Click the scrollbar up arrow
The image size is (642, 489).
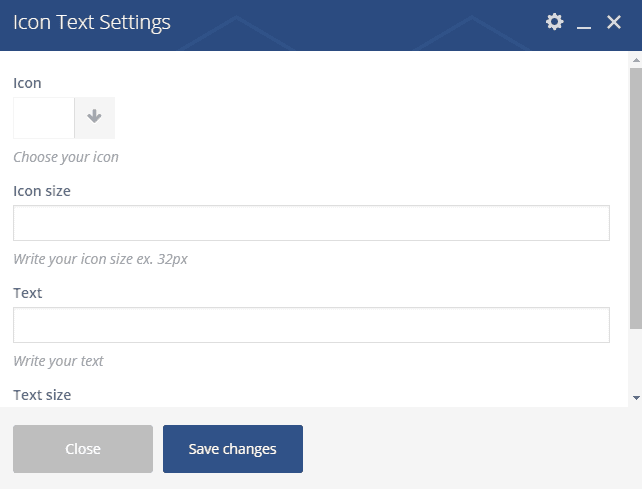pos(636,61)
